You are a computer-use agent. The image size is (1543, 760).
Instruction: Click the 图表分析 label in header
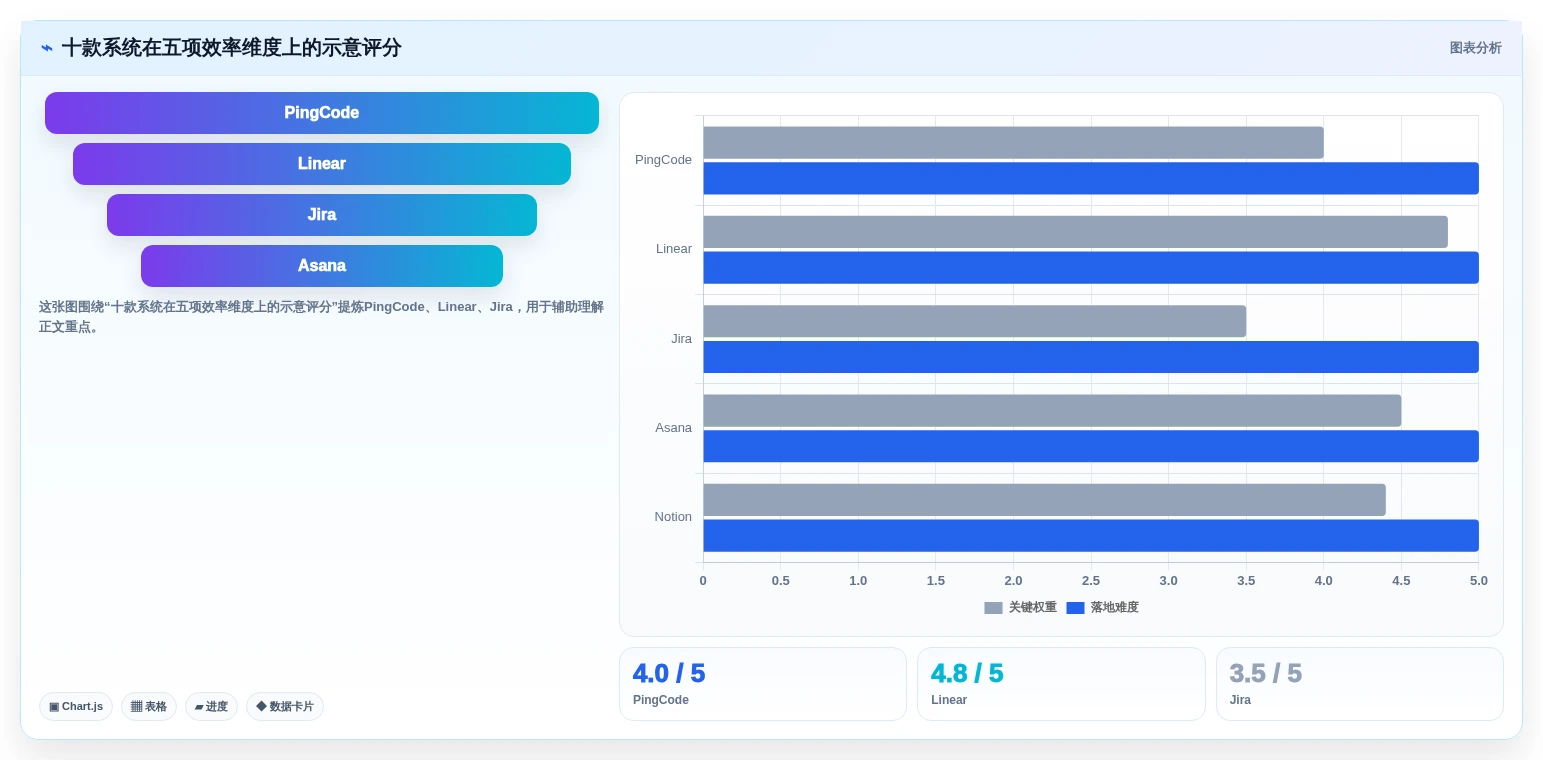tap(1475, 48)
